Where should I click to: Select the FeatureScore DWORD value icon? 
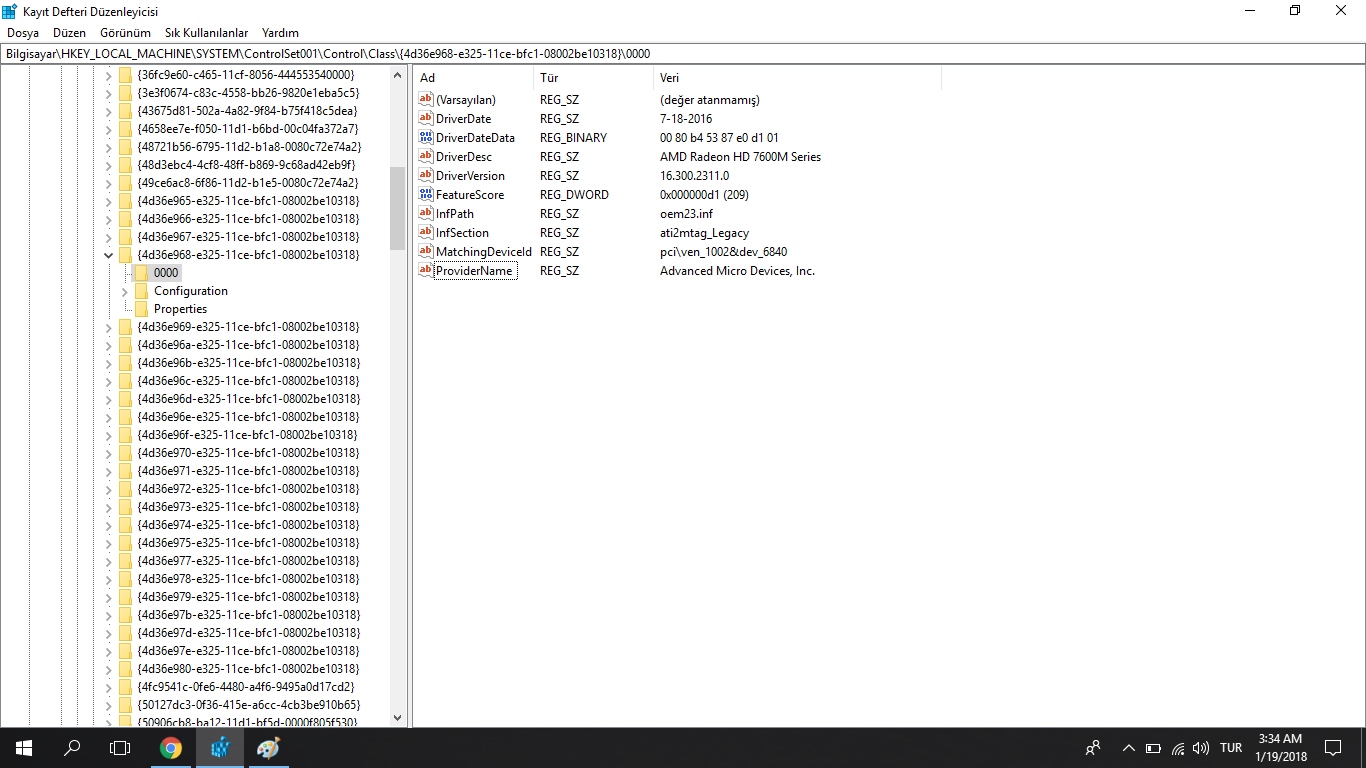tap(426, 195)
